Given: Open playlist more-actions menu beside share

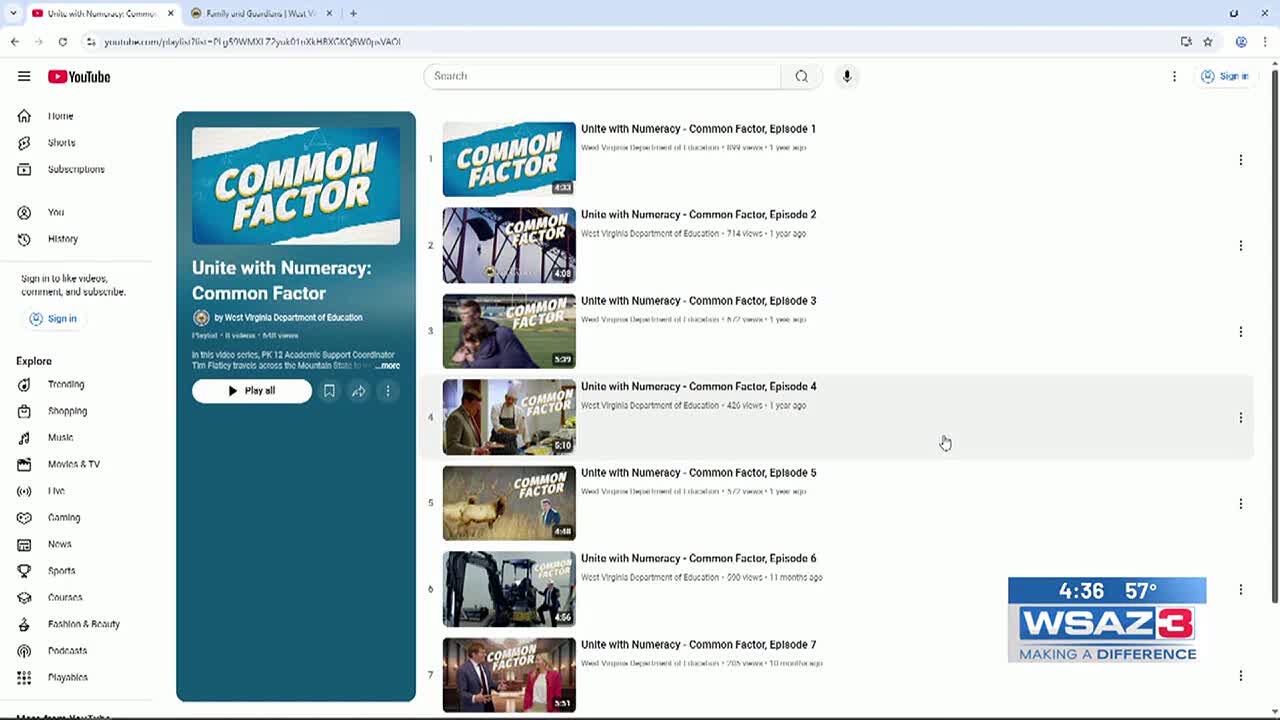Looking at the screenshot, I should [388, 391].
